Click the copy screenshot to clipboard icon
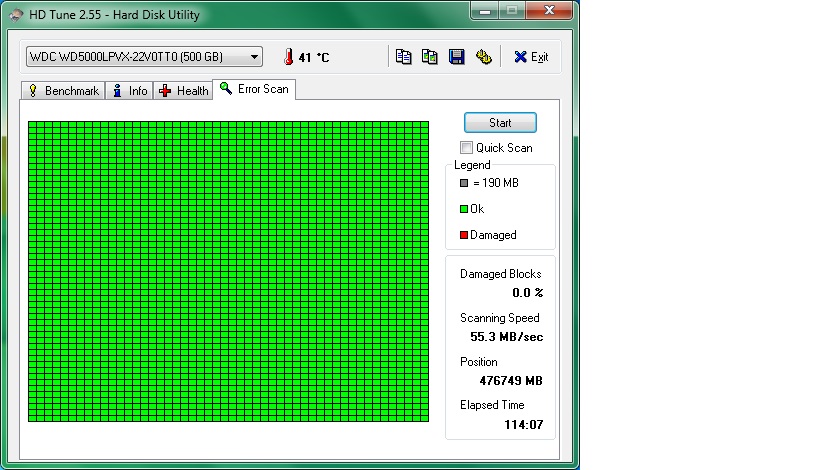Viewport: 819px width, 470px height. [x=430, y=56]
